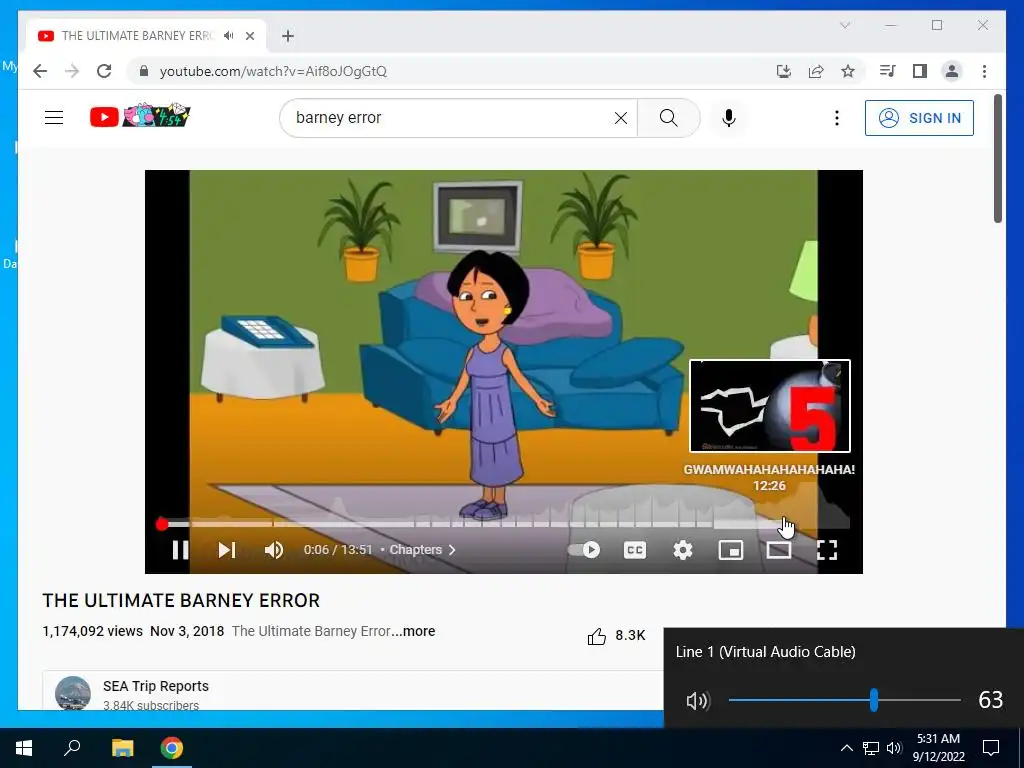Viewport: 1024px width, 768px height.
Task: Go forward in browser history
Action: click(x=72, y=71)
